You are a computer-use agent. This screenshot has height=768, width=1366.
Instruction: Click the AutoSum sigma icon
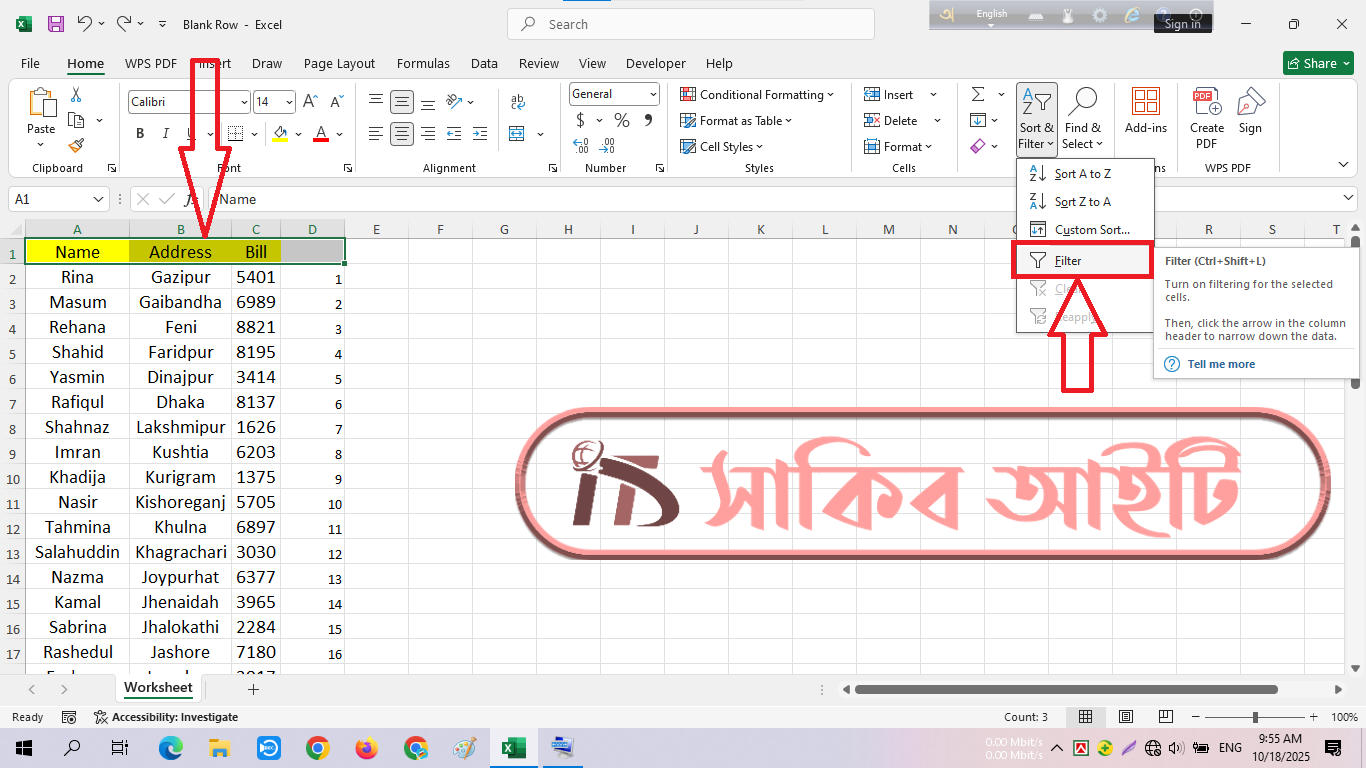977,94
